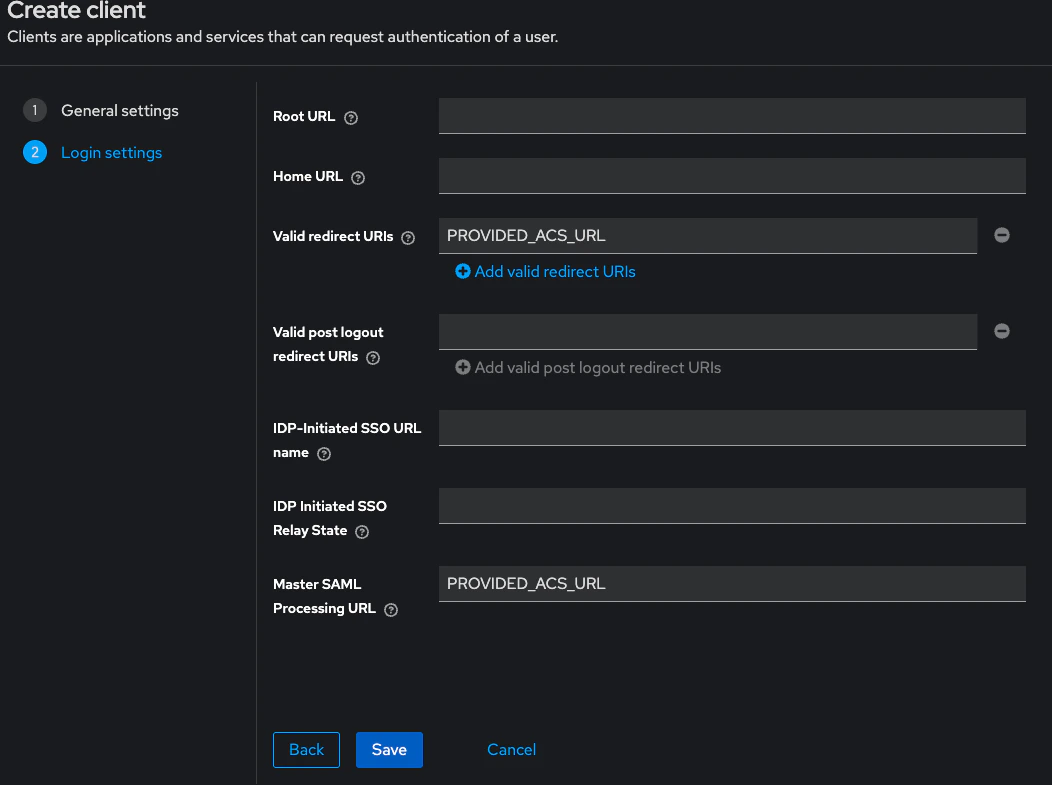Save the new client

[389, 749]
